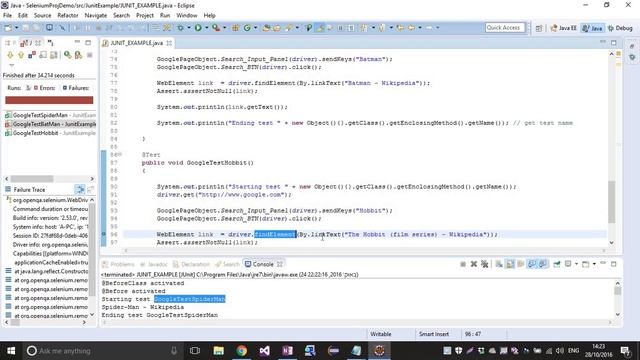Open the Open Console dropdown arrow
Viewport: 640px width, 360px height.
click(x=594, y=264)
